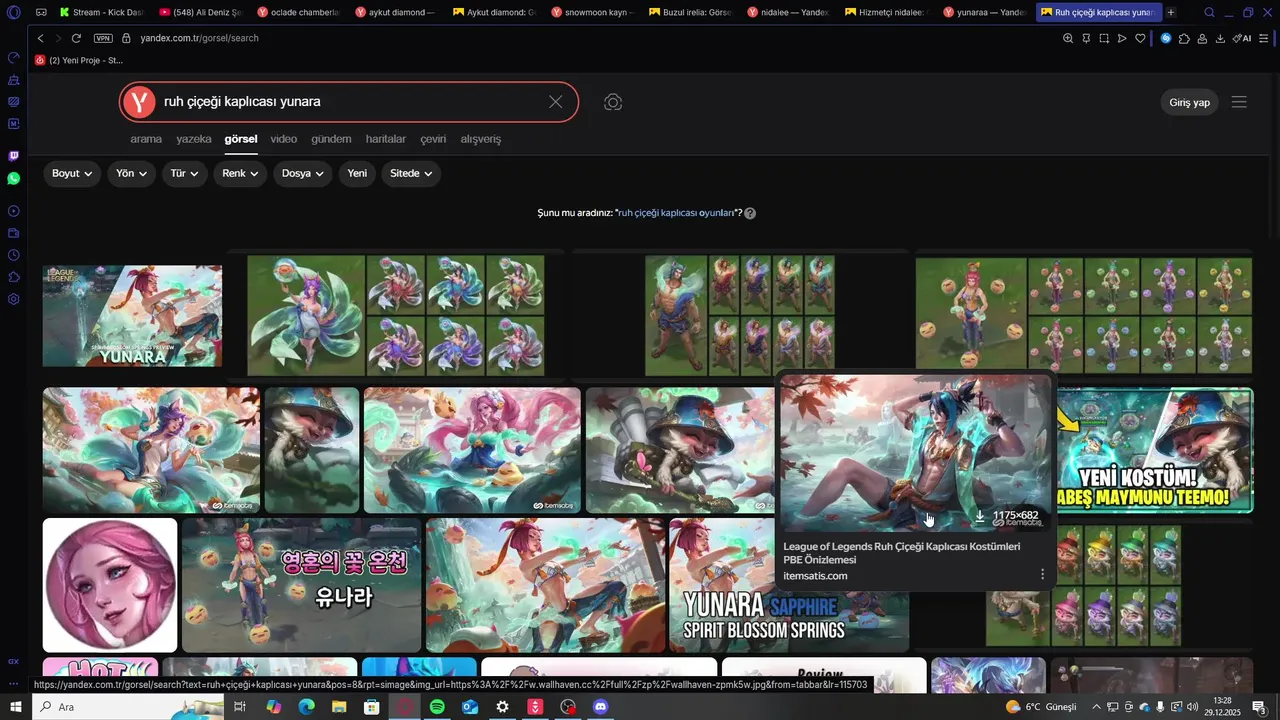The height and width of the screenshot is (720, 1280).
Task: Expand the Tür filter dropdown
Action: pyautogui.click(x=184, y=173)
